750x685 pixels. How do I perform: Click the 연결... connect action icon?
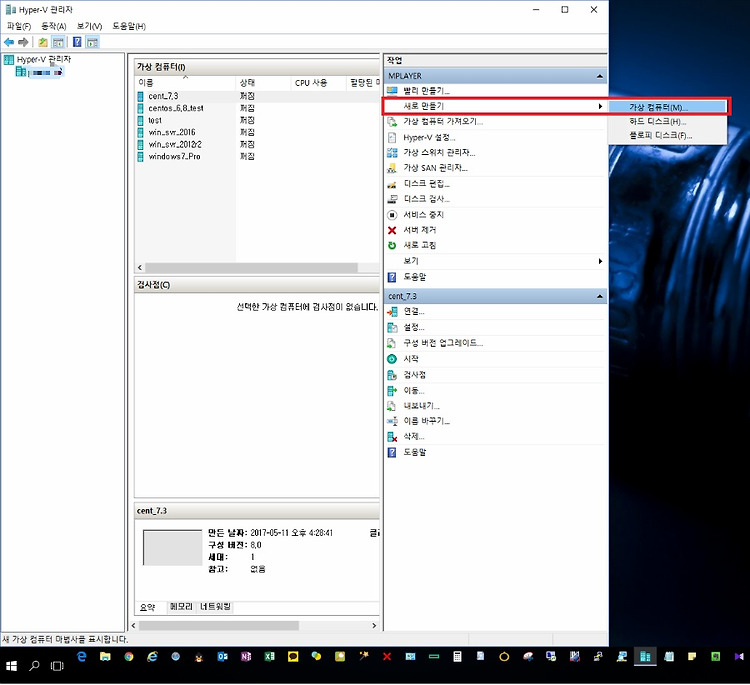(x=392, y=312)
